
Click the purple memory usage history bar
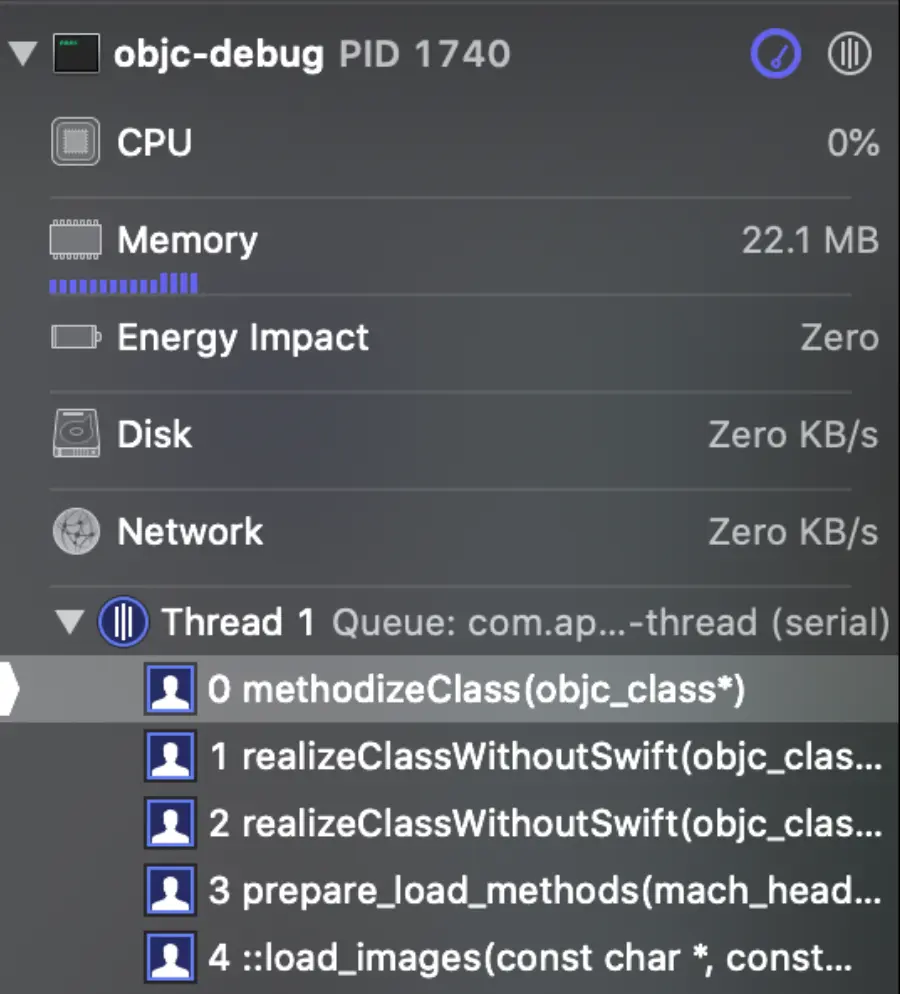124,283
